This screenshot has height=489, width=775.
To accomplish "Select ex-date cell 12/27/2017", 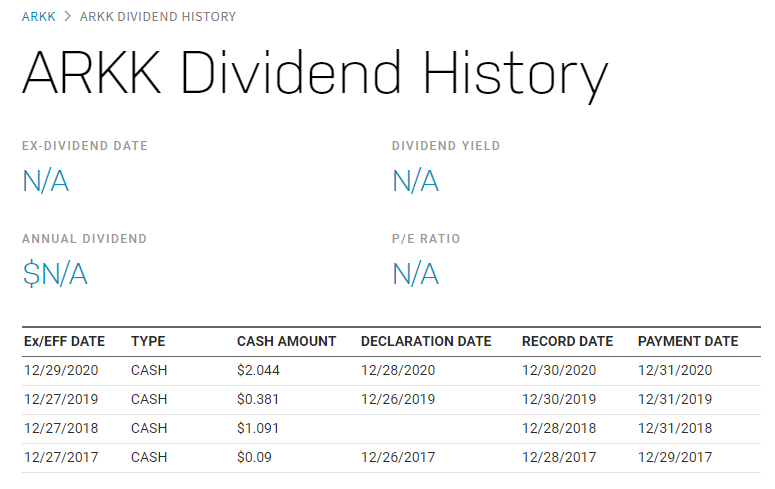I will pyautogui.click(x=61, y=457).
